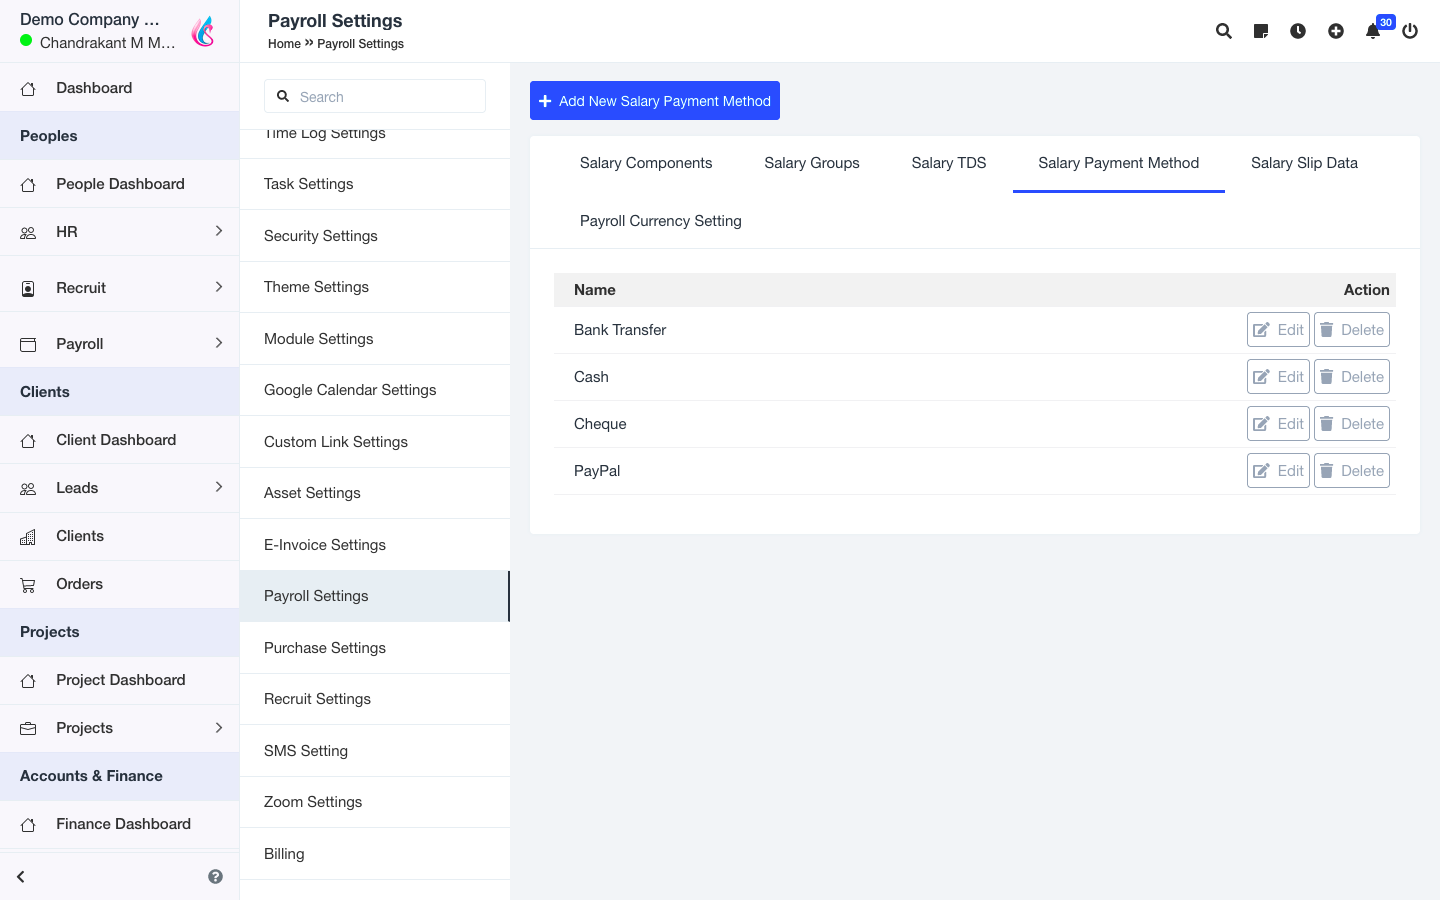Expand the HR menu chevron
Viewport: 1440px width, 900px height.
pos(218,231)
